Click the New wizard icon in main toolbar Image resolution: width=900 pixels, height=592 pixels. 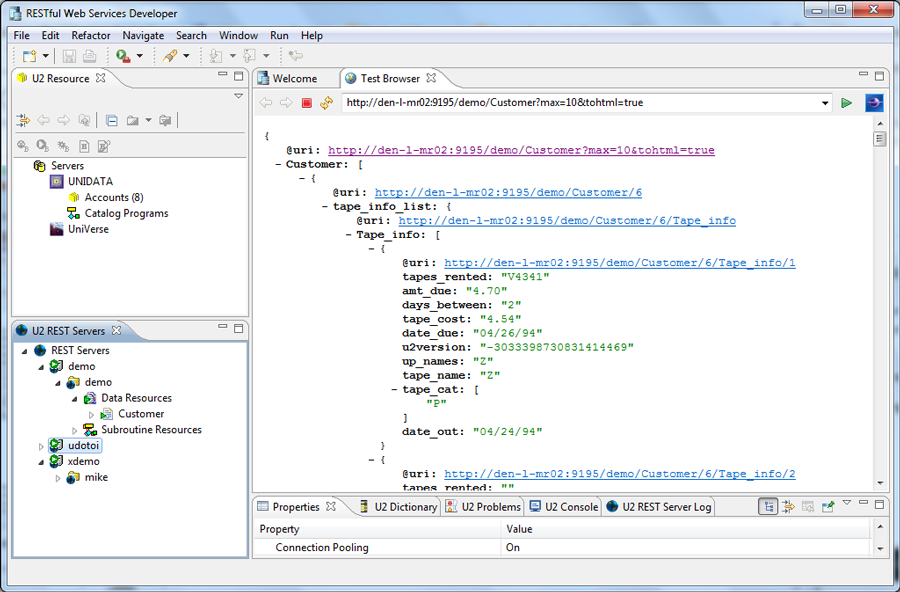29,56
